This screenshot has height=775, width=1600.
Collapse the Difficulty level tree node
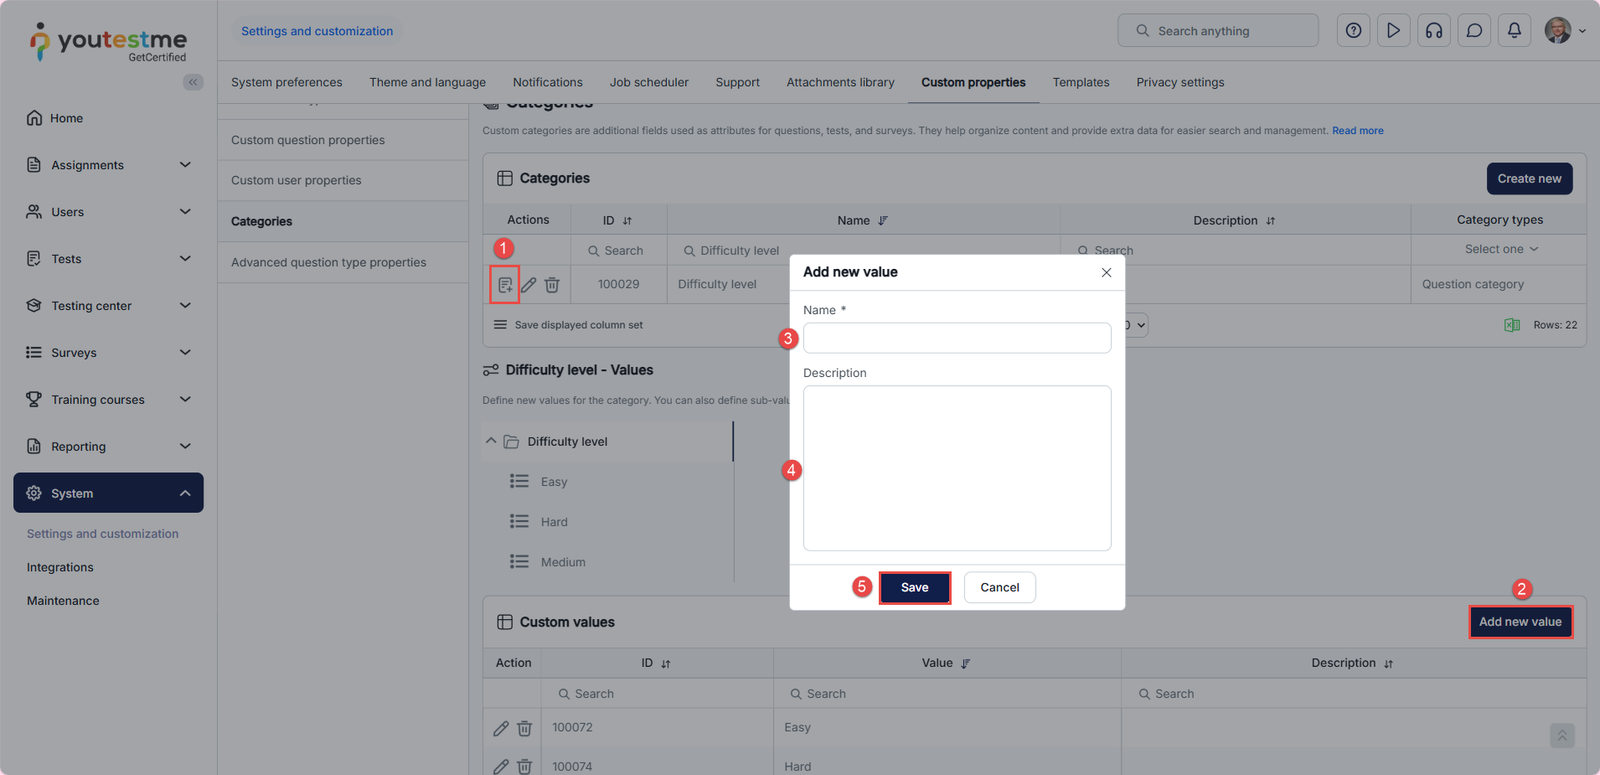[x=491, y=441]
